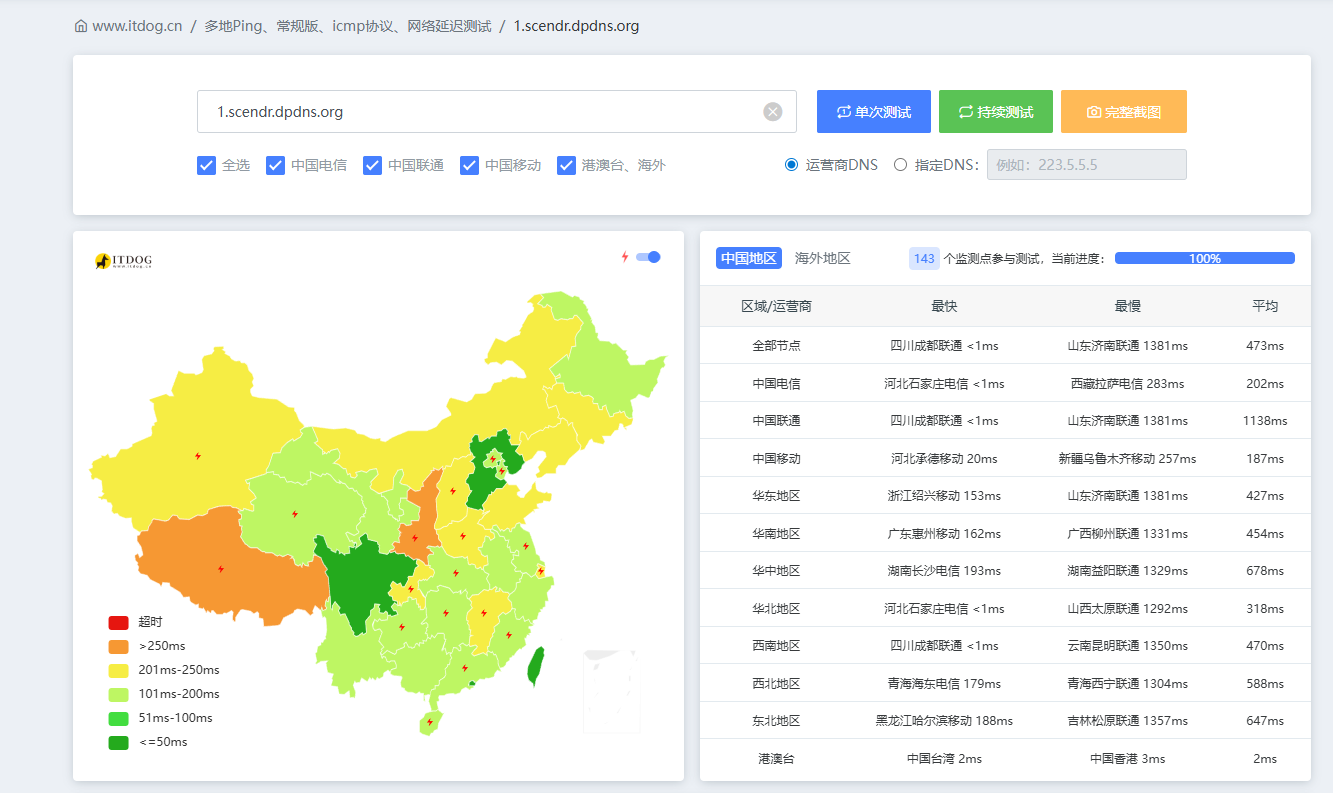Image resolution: width=1333 pixels, height=793 pixels.
Task: Open the 多地Ping breadcrumb link
Action: [x=348, y=26]
